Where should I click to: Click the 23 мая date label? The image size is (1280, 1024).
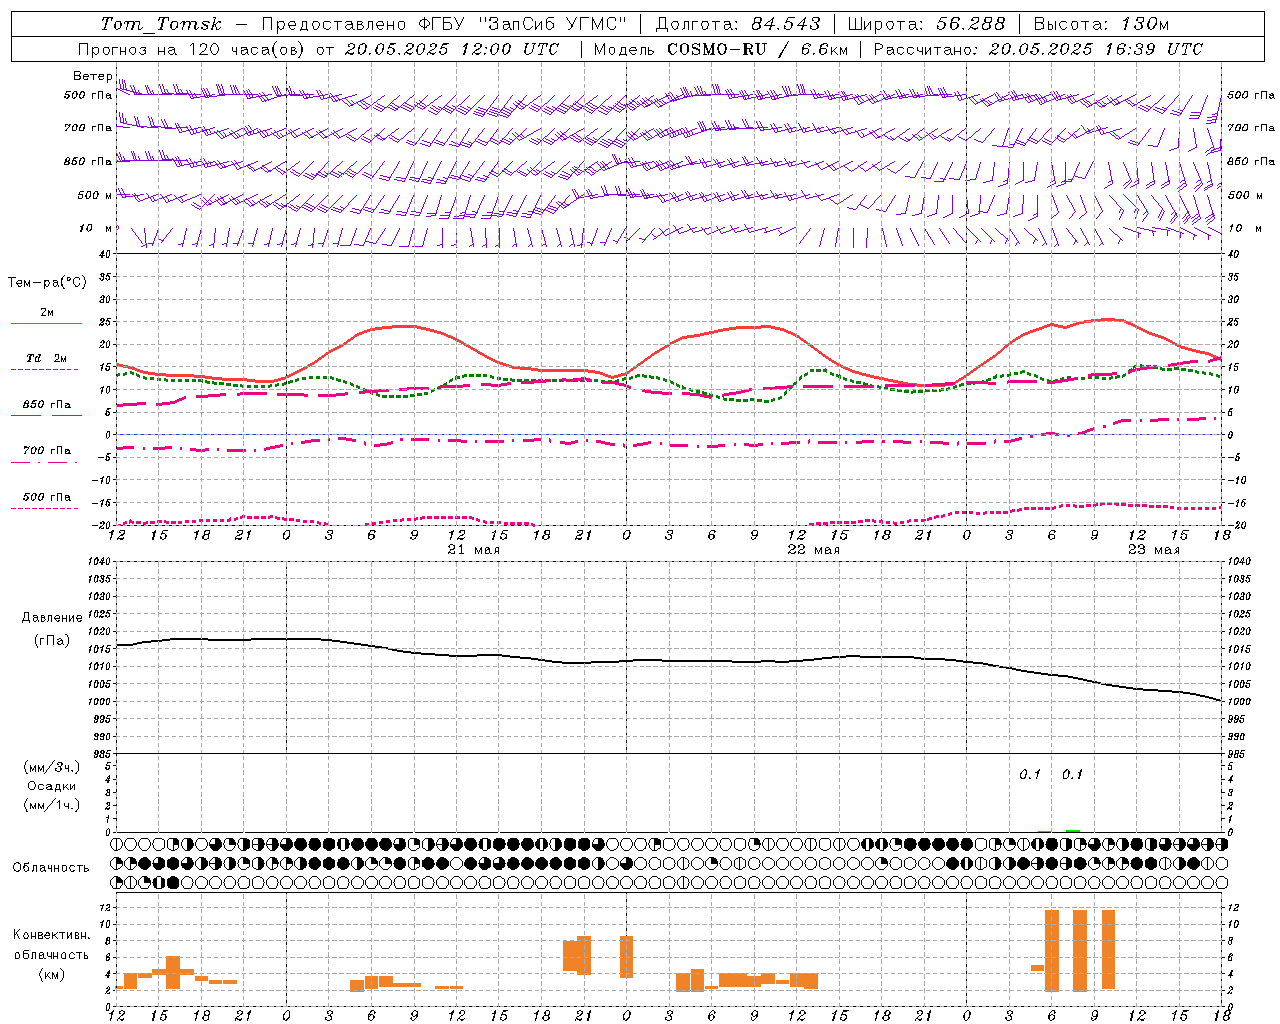(x=1154, y=550)
